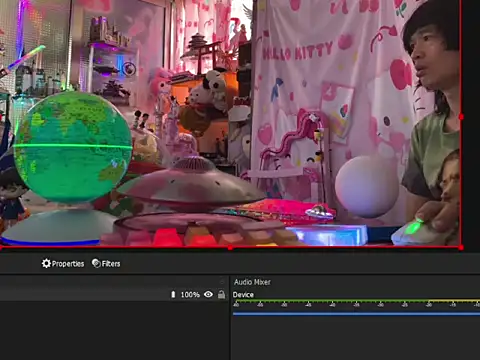Click the Device audio level meter

point(356,301)
